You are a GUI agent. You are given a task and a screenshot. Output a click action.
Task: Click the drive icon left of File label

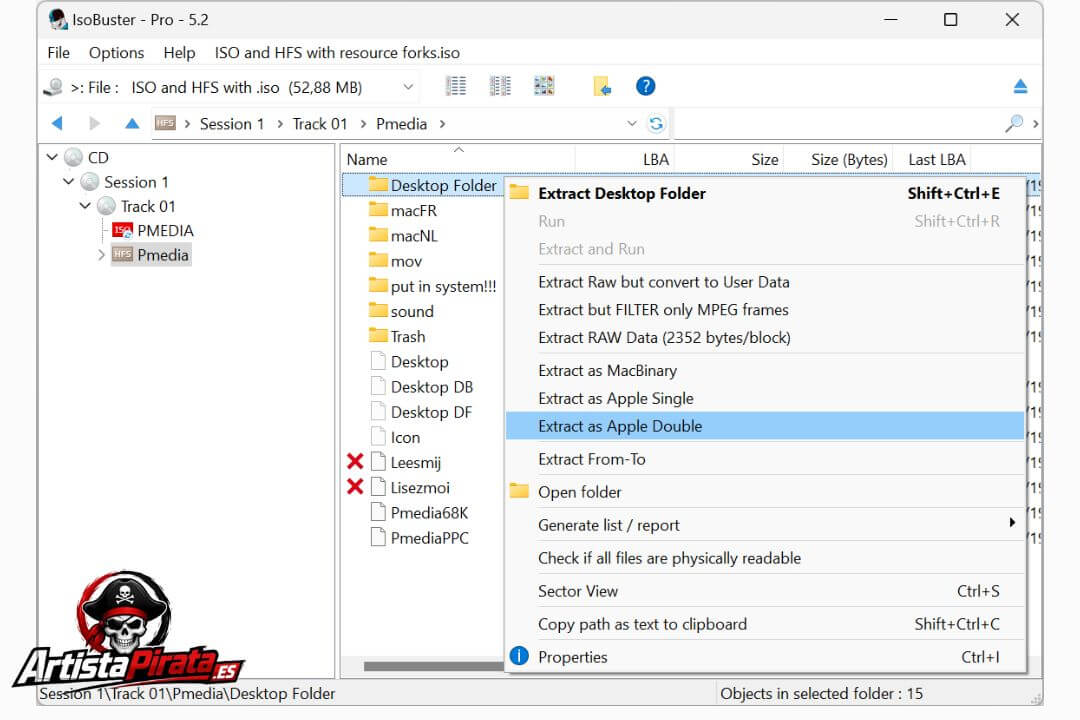tap(52, 88)
